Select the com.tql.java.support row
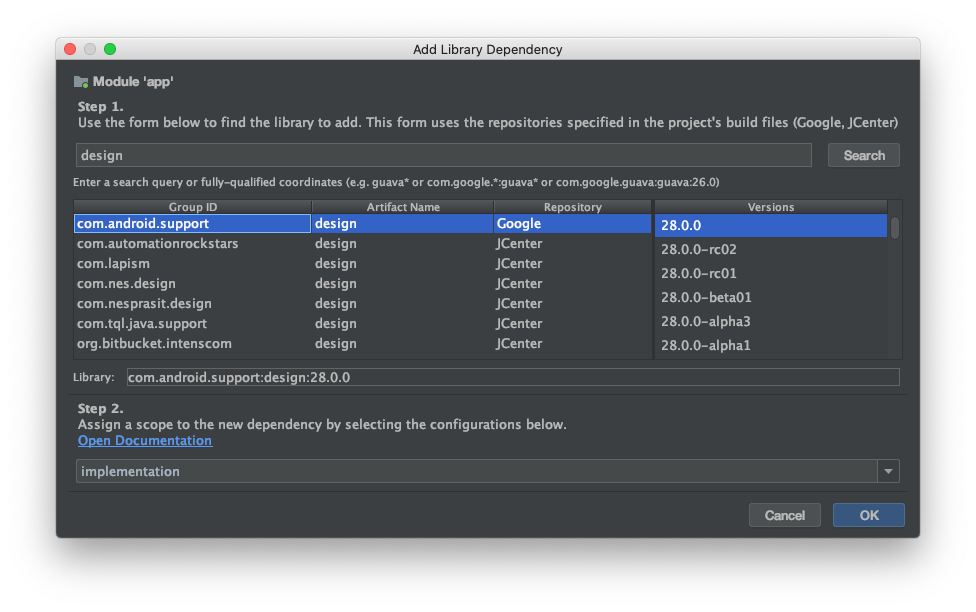The height and width of the screenshot is (612, 976). pos(362,323)
